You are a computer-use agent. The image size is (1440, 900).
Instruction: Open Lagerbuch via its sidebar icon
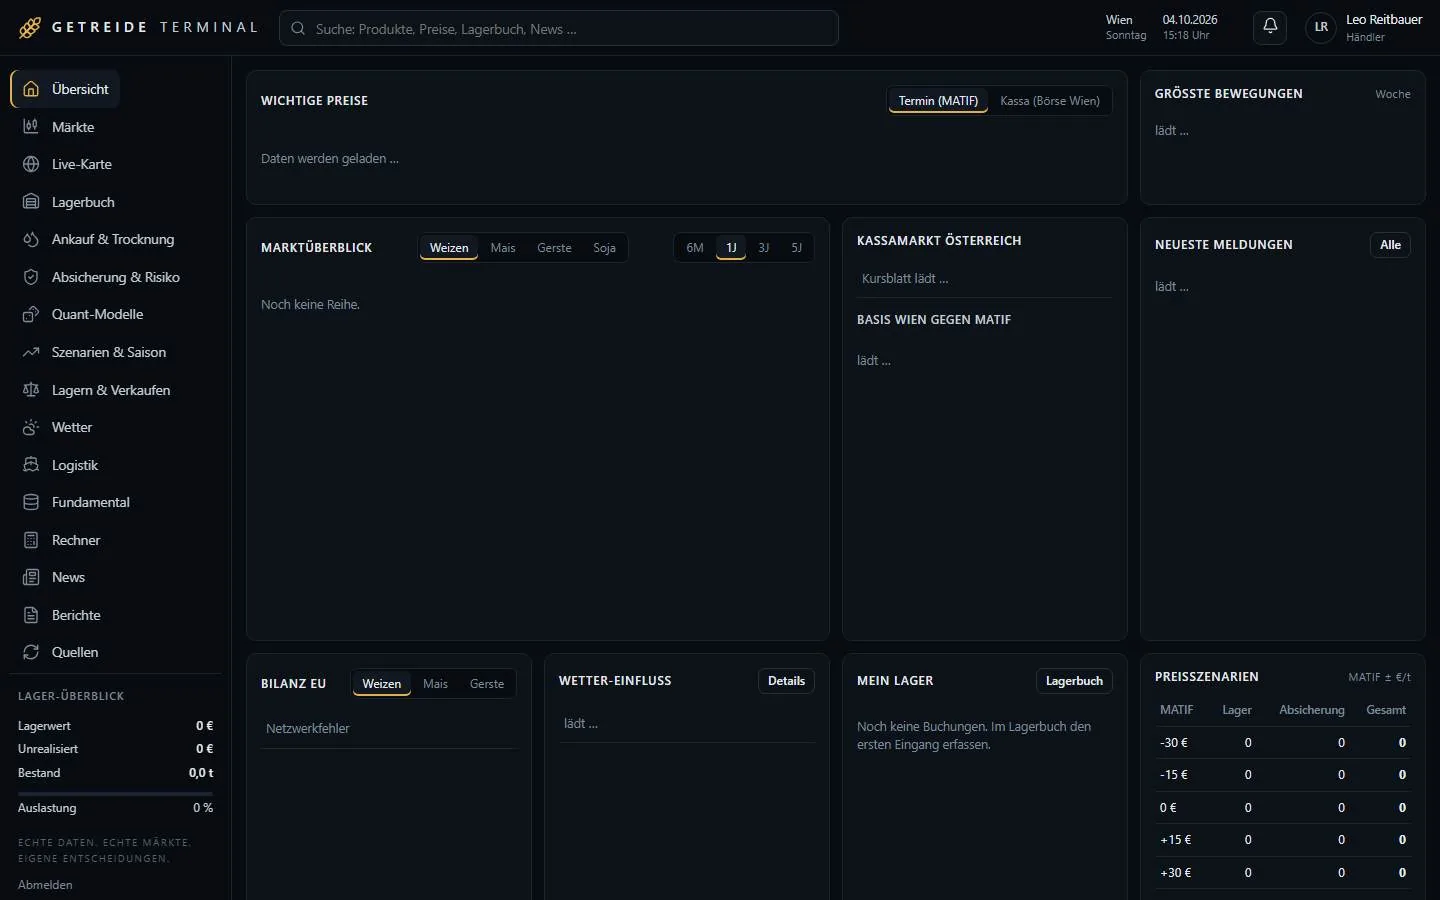pyautogui.click(x=31, y=202)
